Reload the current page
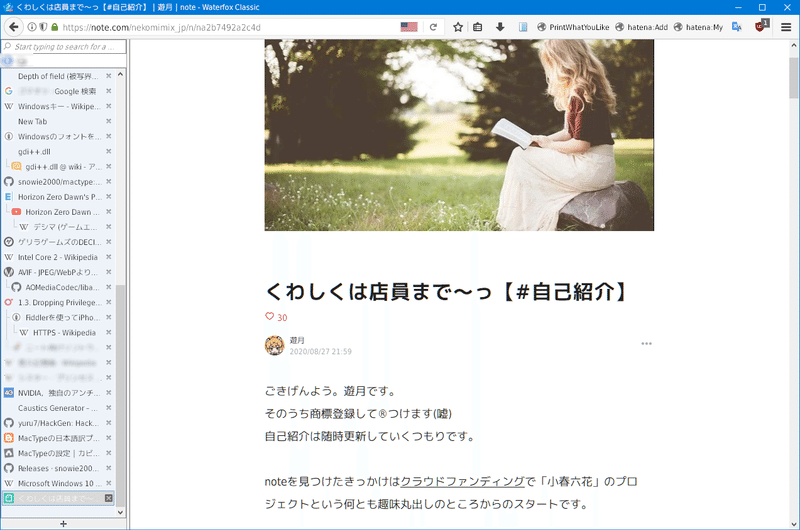800x530 pixels. tap(433, 27)
